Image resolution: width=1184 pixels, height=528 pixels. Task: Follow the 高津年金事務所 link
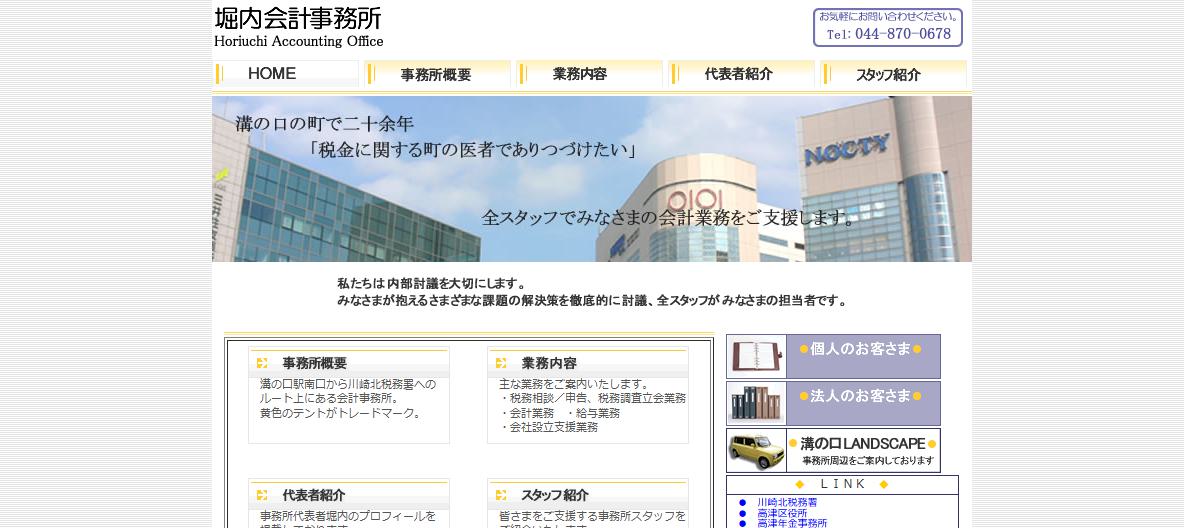792,523
